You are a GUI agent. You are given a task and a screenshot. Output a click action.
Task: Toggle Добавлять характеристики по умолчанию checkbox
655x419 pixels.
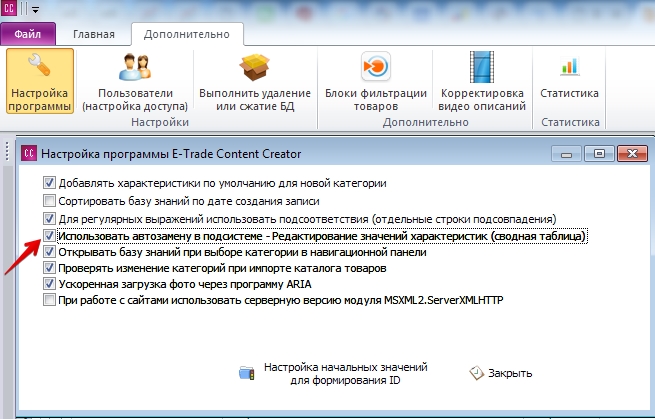[x=49, y=183]
